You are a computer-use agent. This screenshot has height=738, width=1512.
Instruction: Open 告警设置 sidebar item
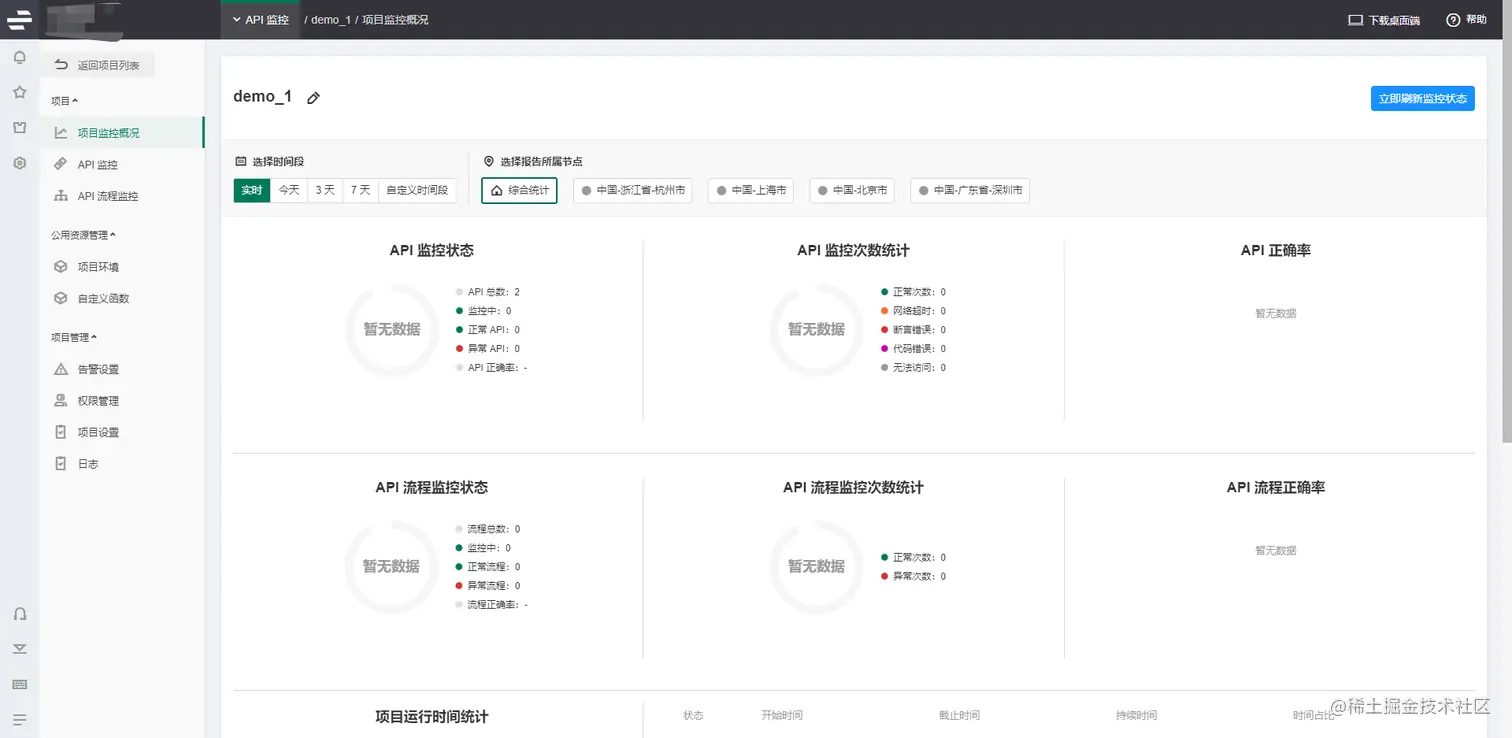pyautogui.click(x=122, y=369)
